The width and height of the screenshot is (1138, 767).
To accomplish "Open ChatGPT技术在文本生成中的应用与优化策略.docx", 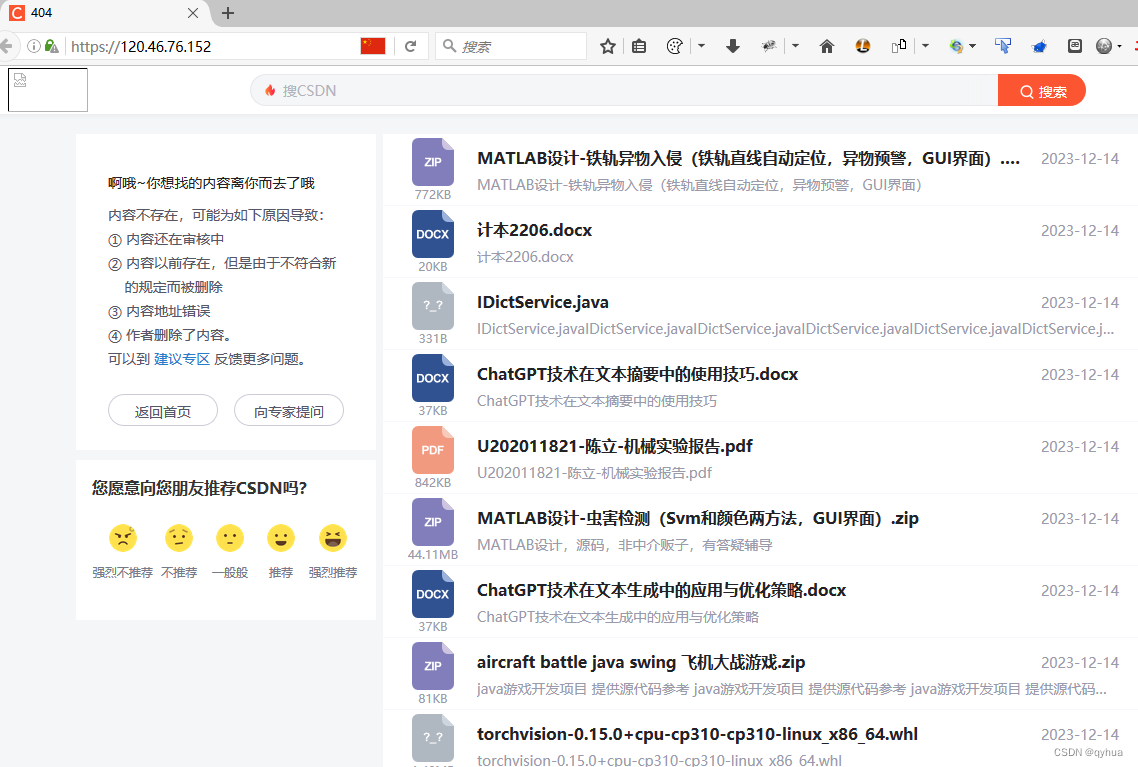I will pyautogui.click(x=661, y=590).
